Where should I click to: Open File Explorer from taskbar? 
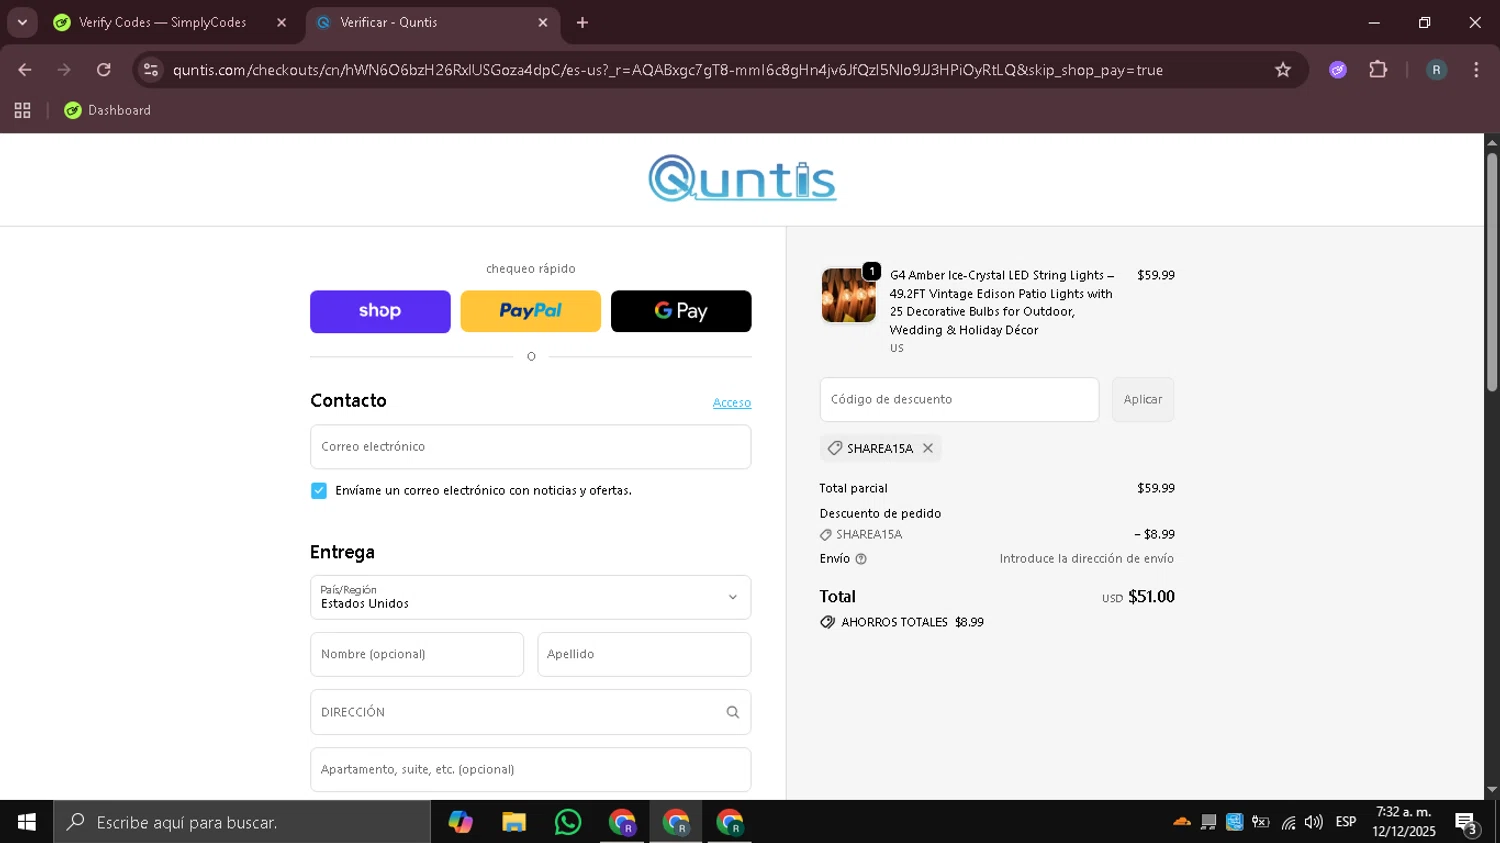tap(514, 822)
